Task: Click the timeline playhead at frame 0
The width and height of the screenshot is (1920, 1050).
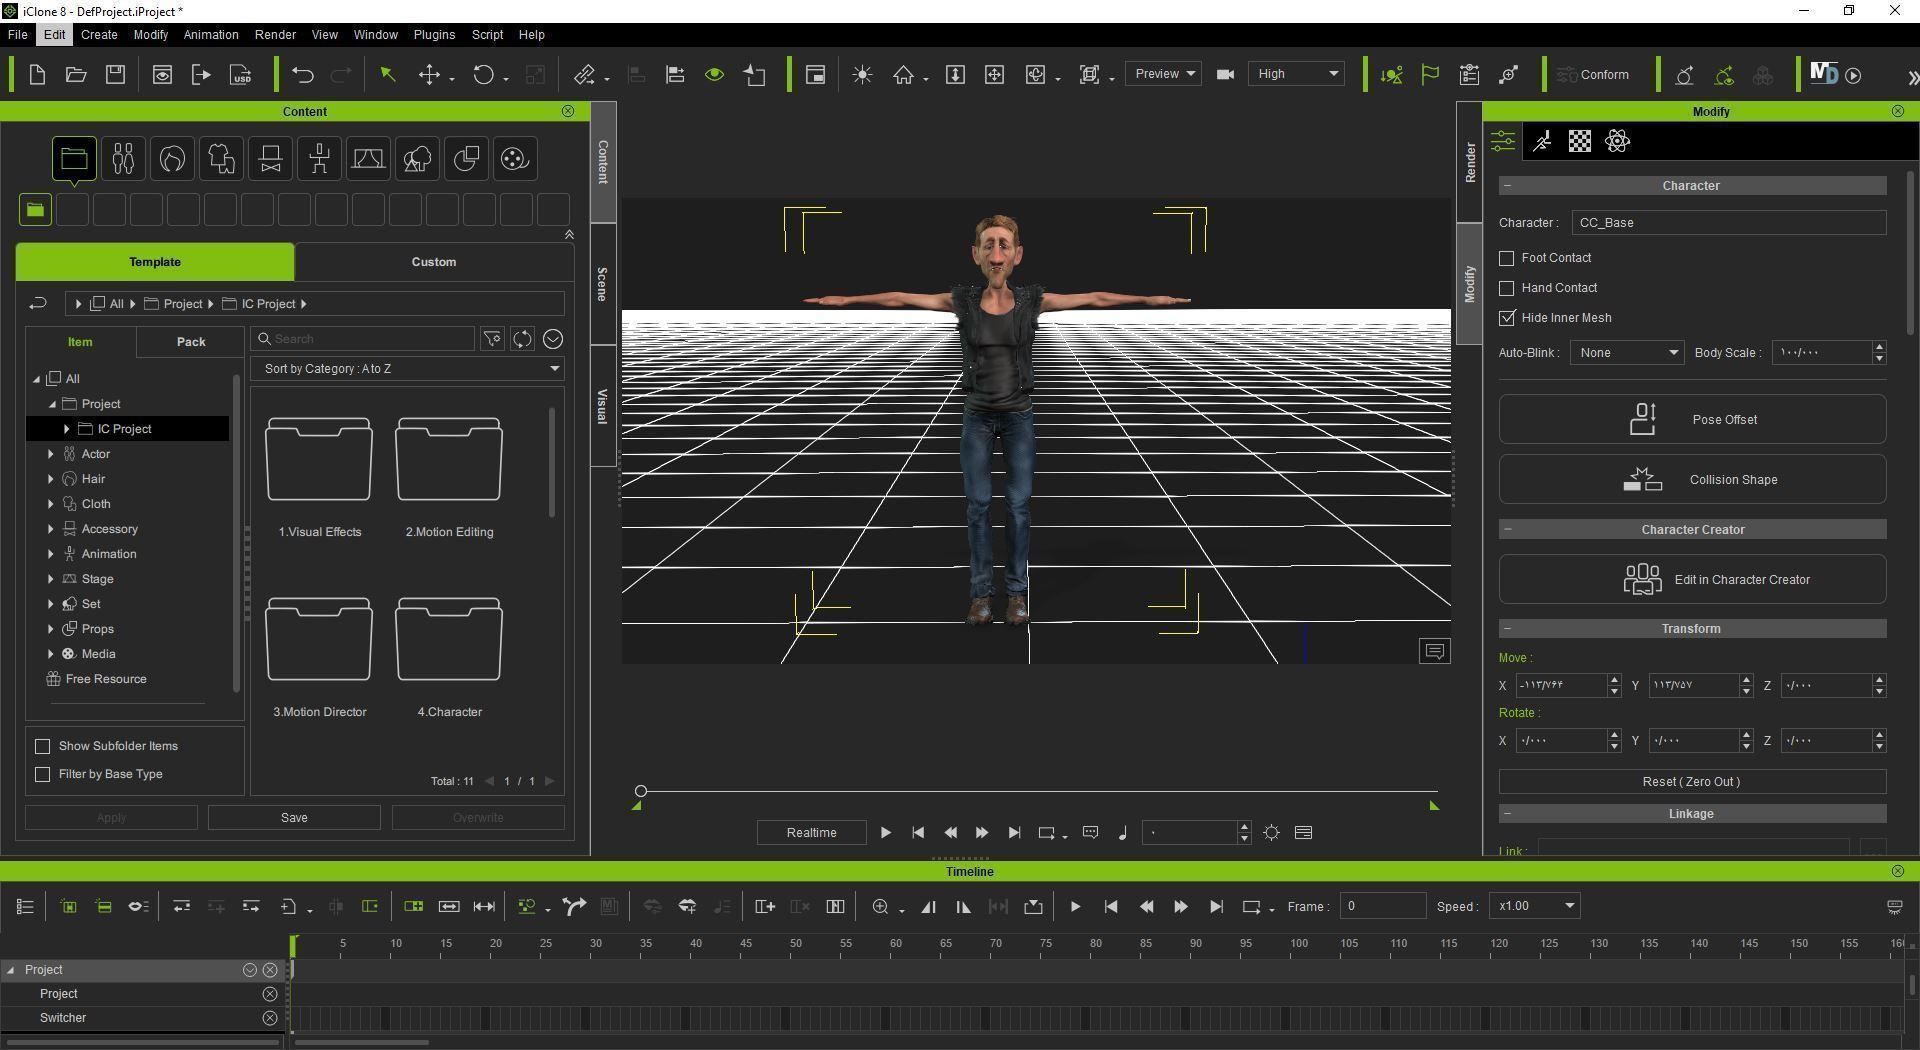Action: [x=293, y=946]
